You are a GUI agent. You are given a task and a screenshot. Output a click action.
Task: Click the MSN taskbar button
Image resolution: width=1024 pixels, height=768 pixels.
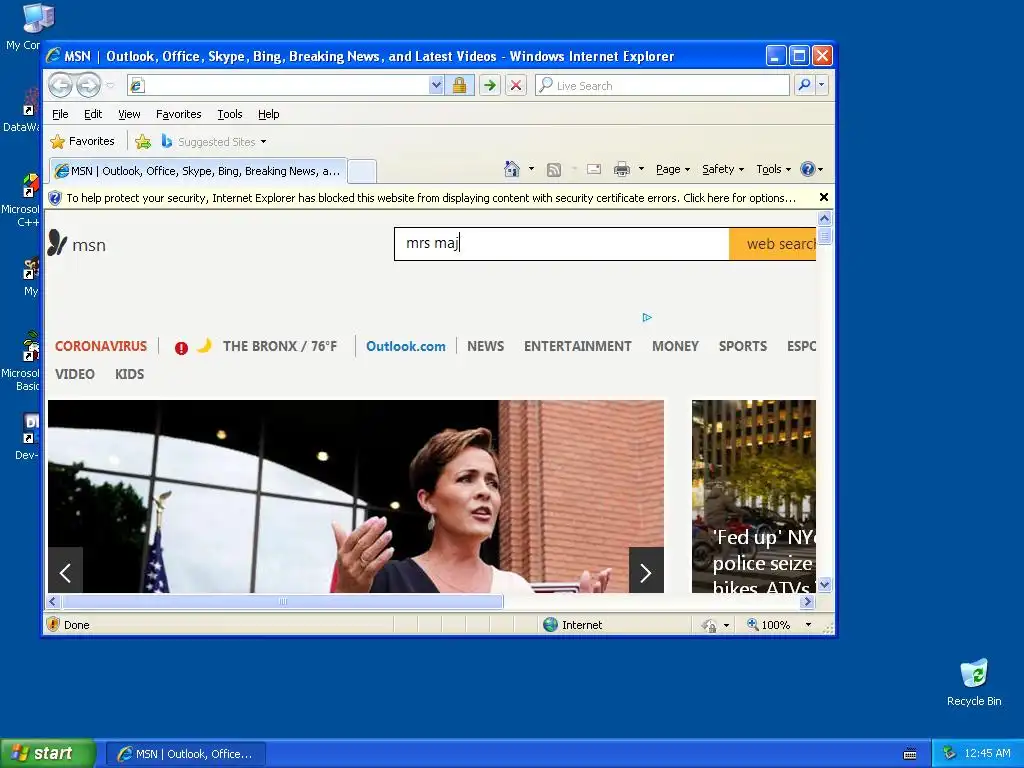click(185, 754)
